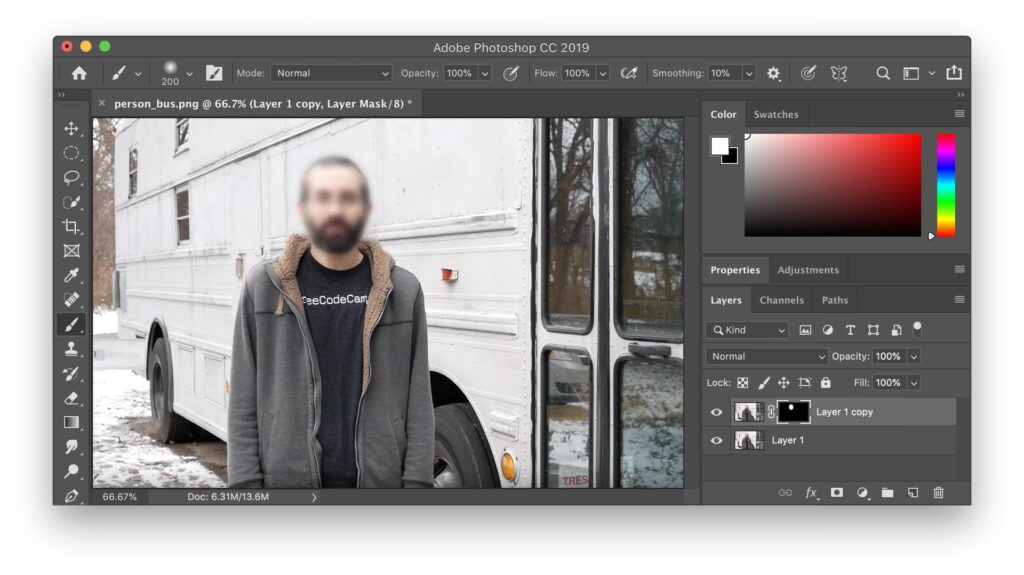This screenshot has width=1024, height=575.
Task: Toggle the Lock all padlock icon
Action: pos(825,383)
